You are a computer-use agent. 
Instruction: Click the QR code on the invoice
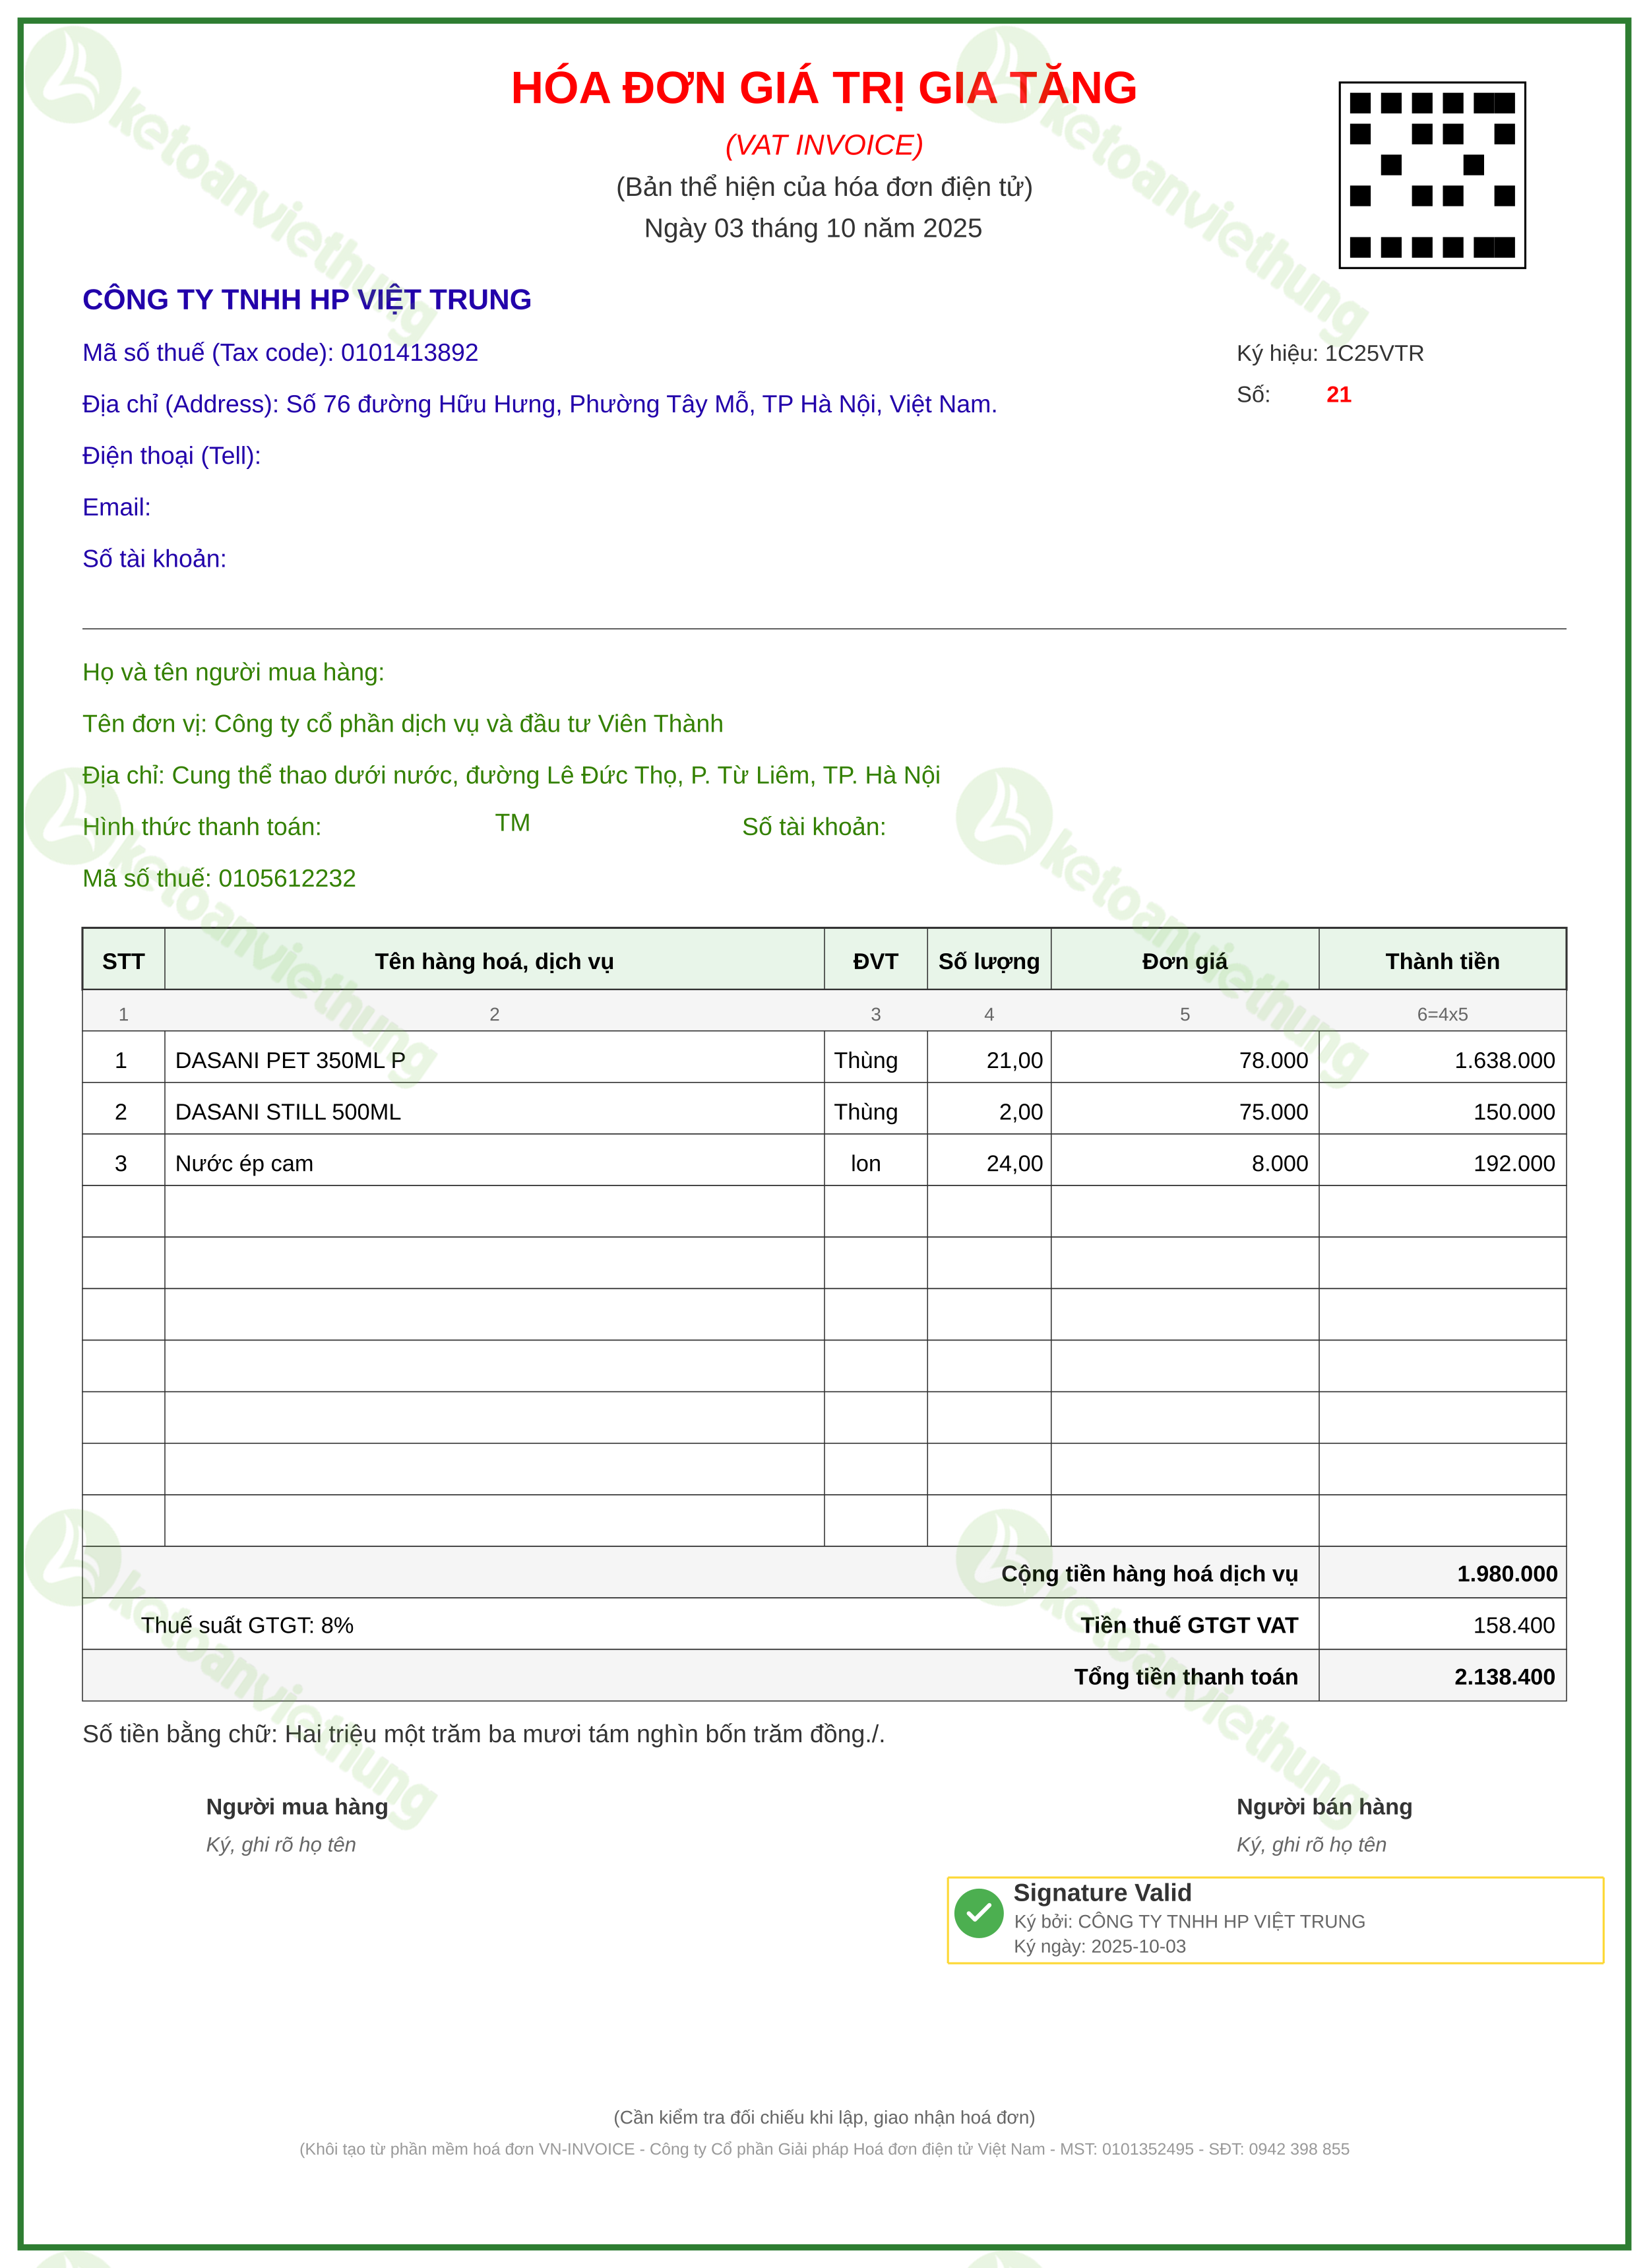tap(1432, 175)
